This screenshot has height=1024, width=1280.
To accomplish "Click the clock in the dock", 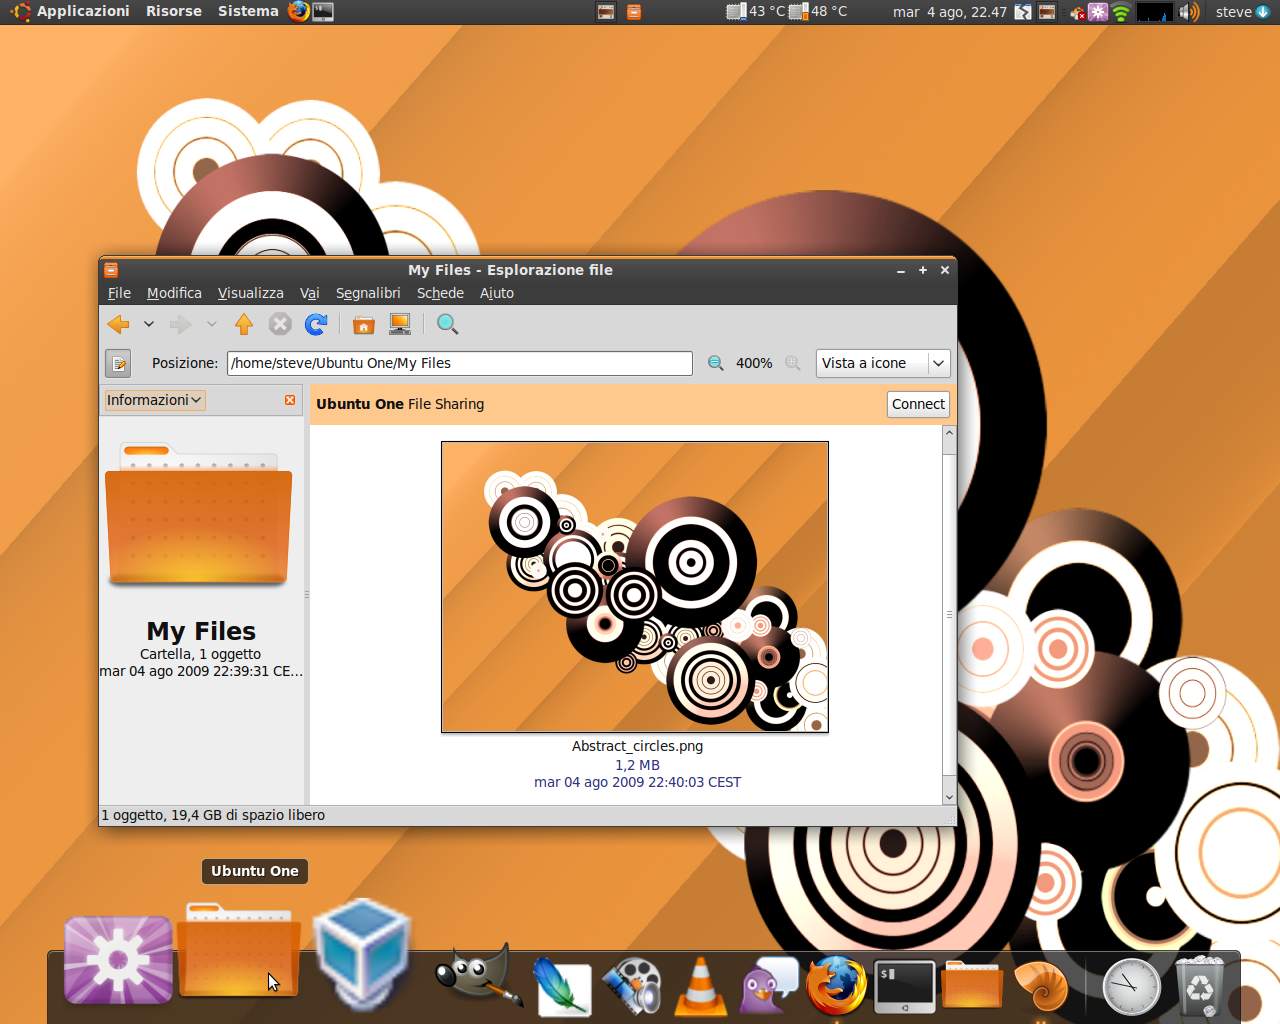I will point(1131,986).
